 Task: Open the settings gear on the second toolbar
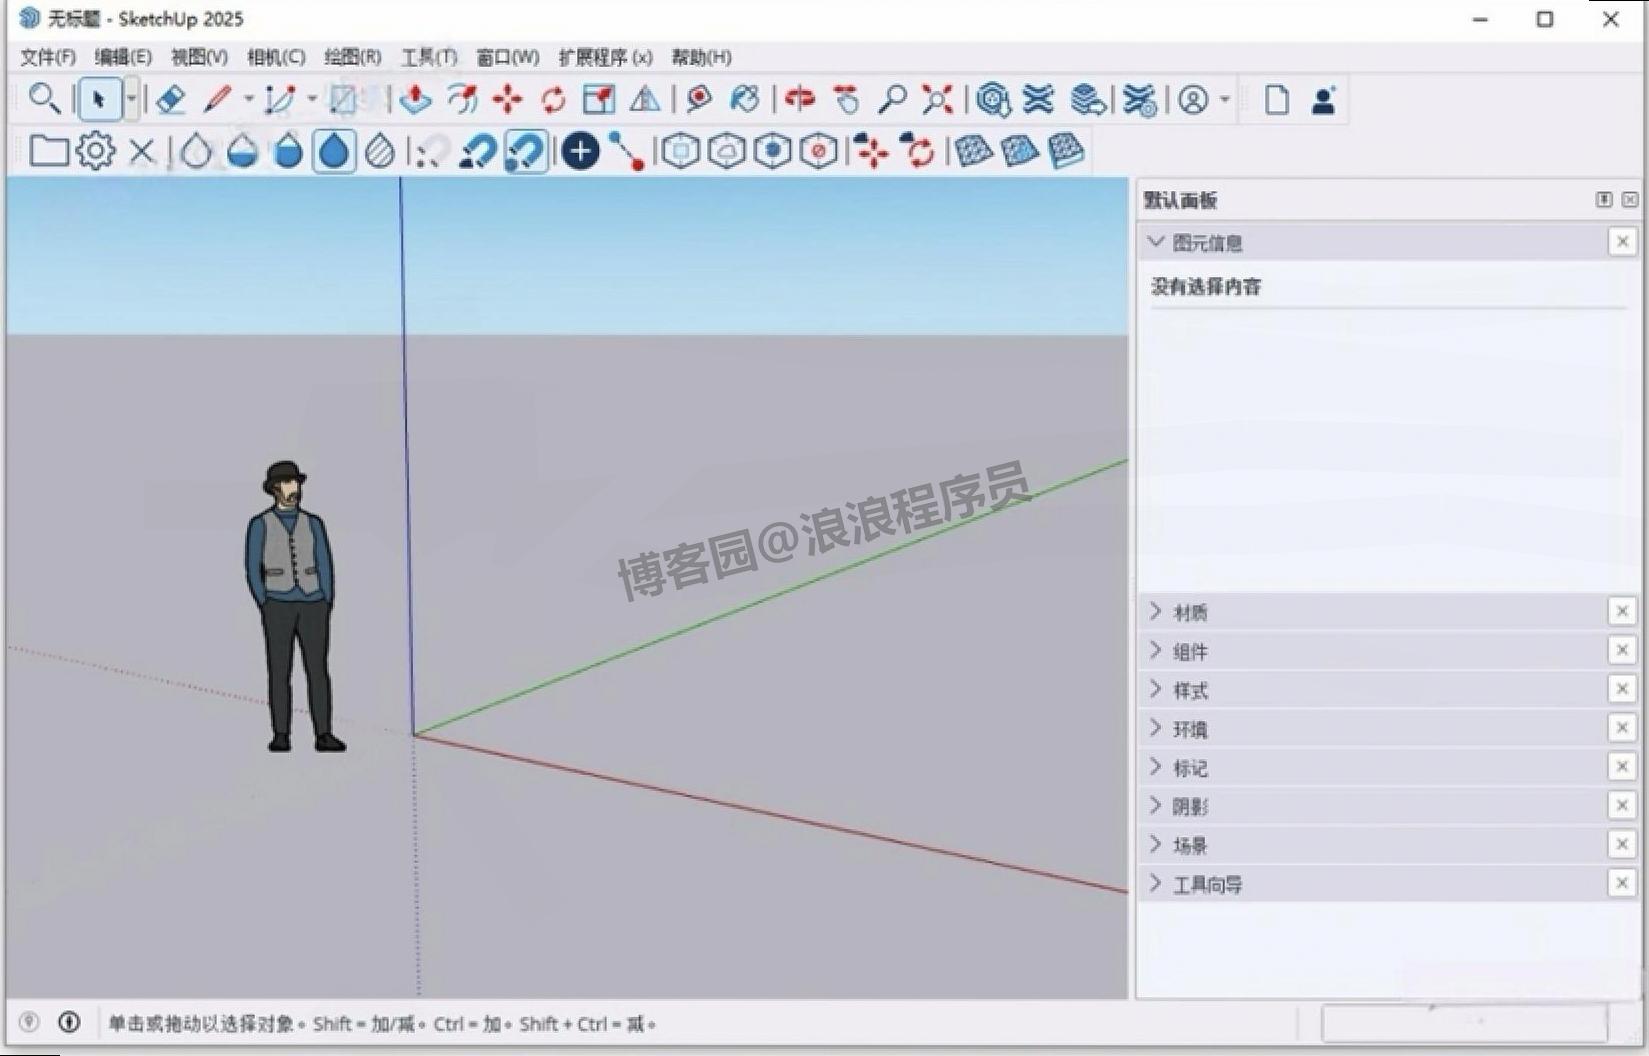click(x=94, y=150)
